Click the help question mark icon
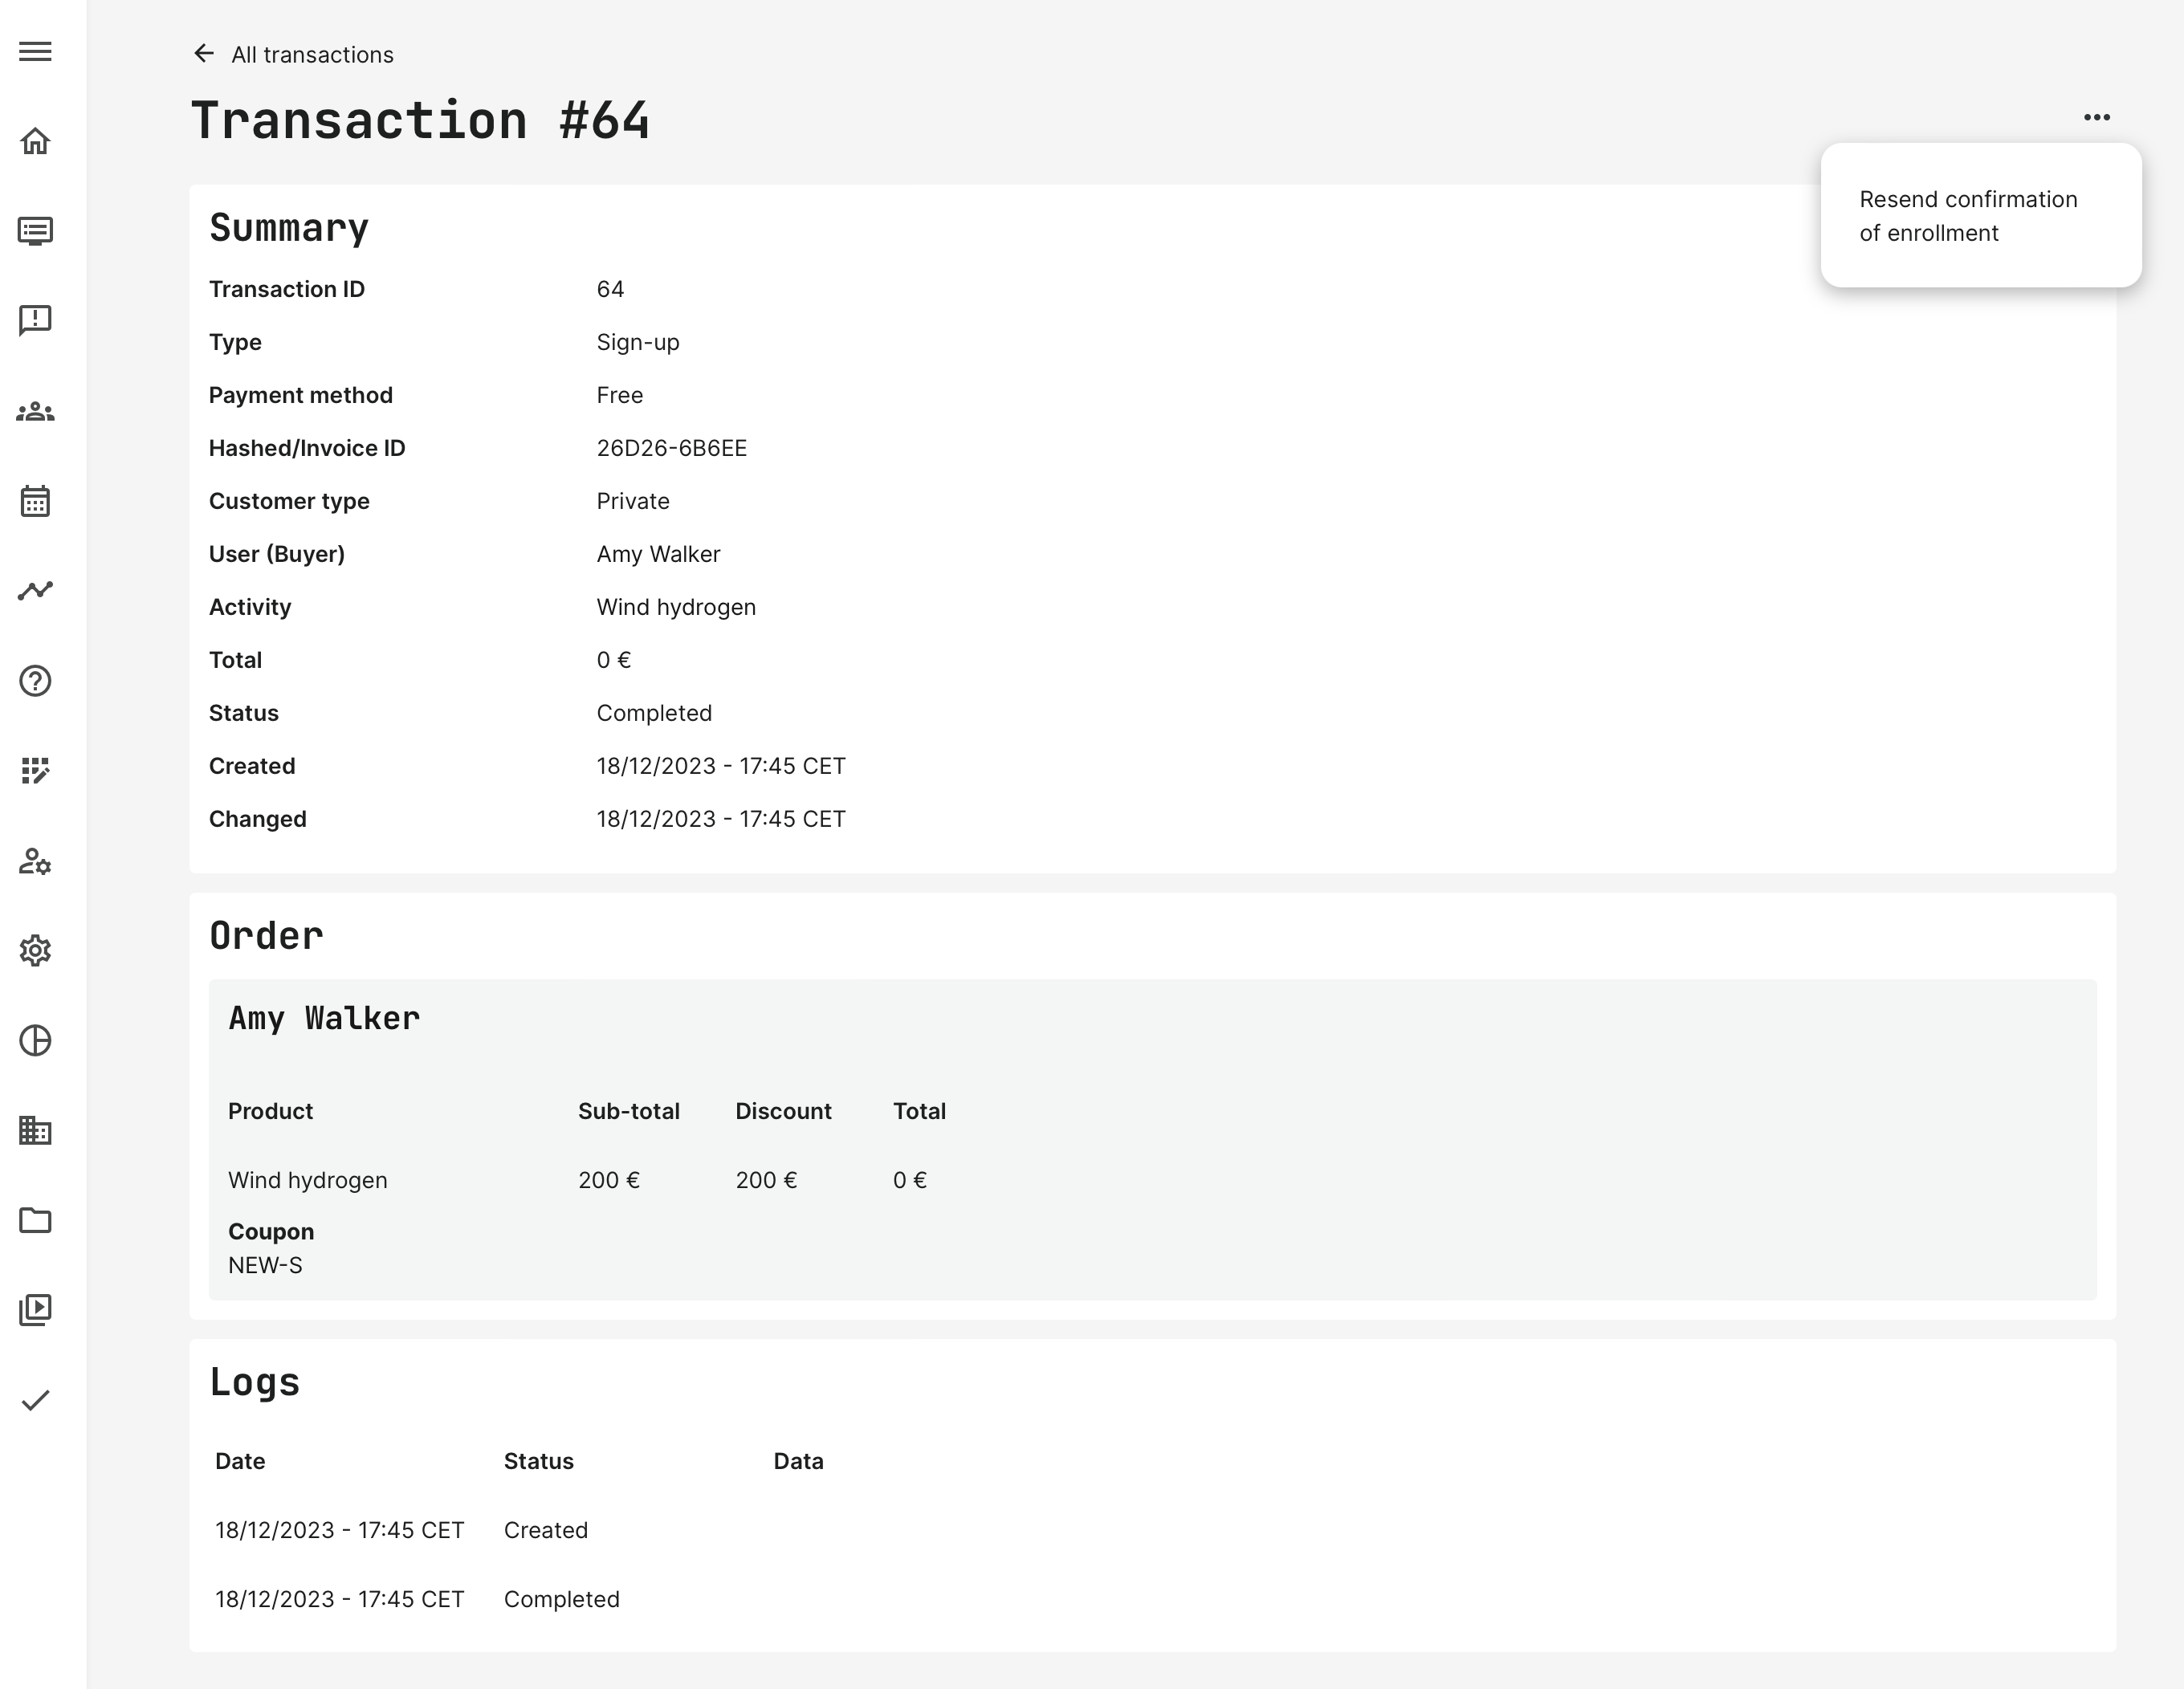2184x1689 pixels. 35,681
